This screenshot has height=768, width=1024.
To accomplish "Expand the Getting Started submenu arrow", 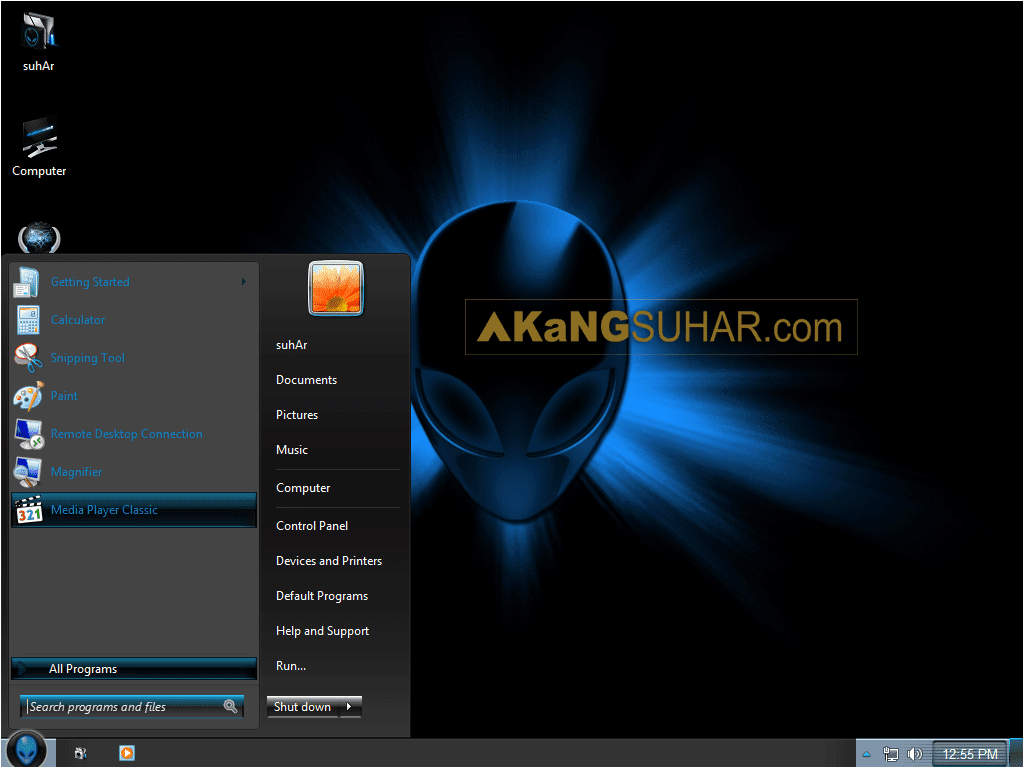I will pos(244,281).
